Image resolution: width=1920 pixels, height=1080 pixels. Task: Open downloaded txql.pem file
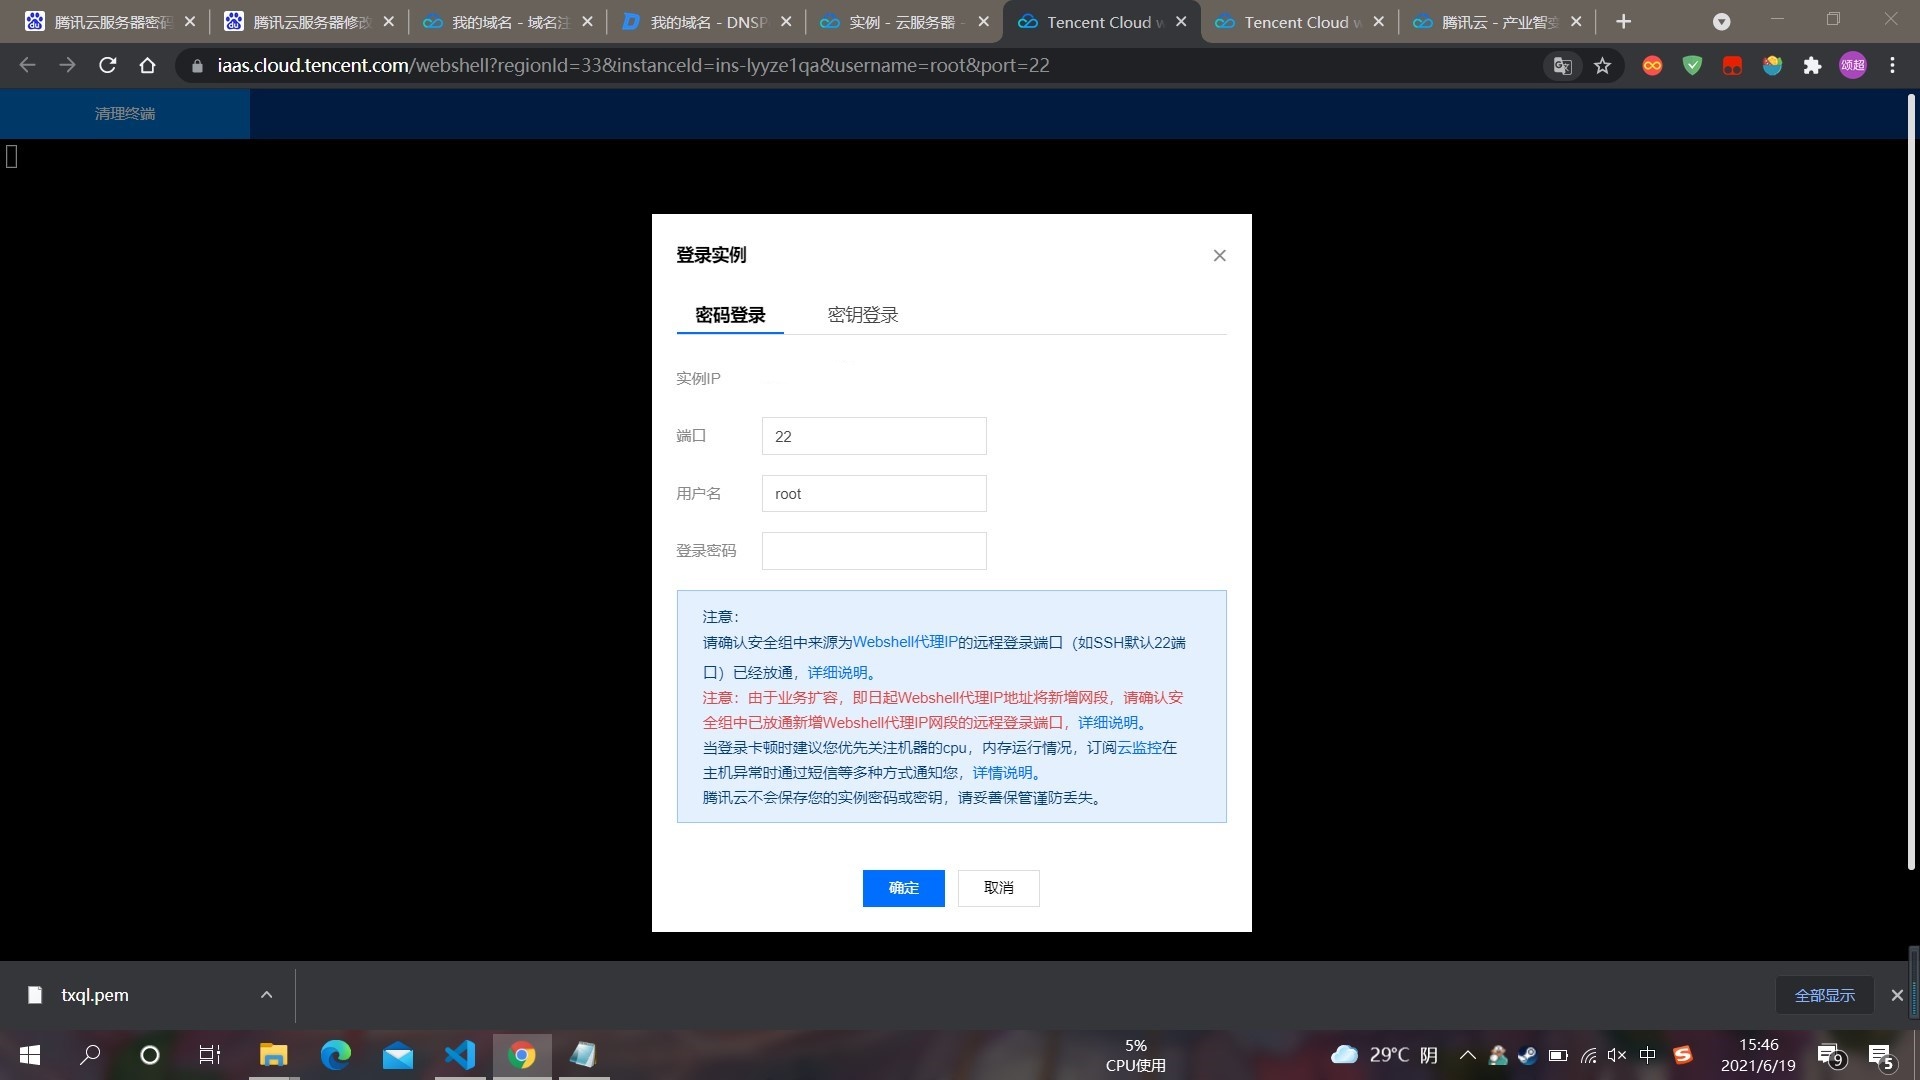[94, 995]
